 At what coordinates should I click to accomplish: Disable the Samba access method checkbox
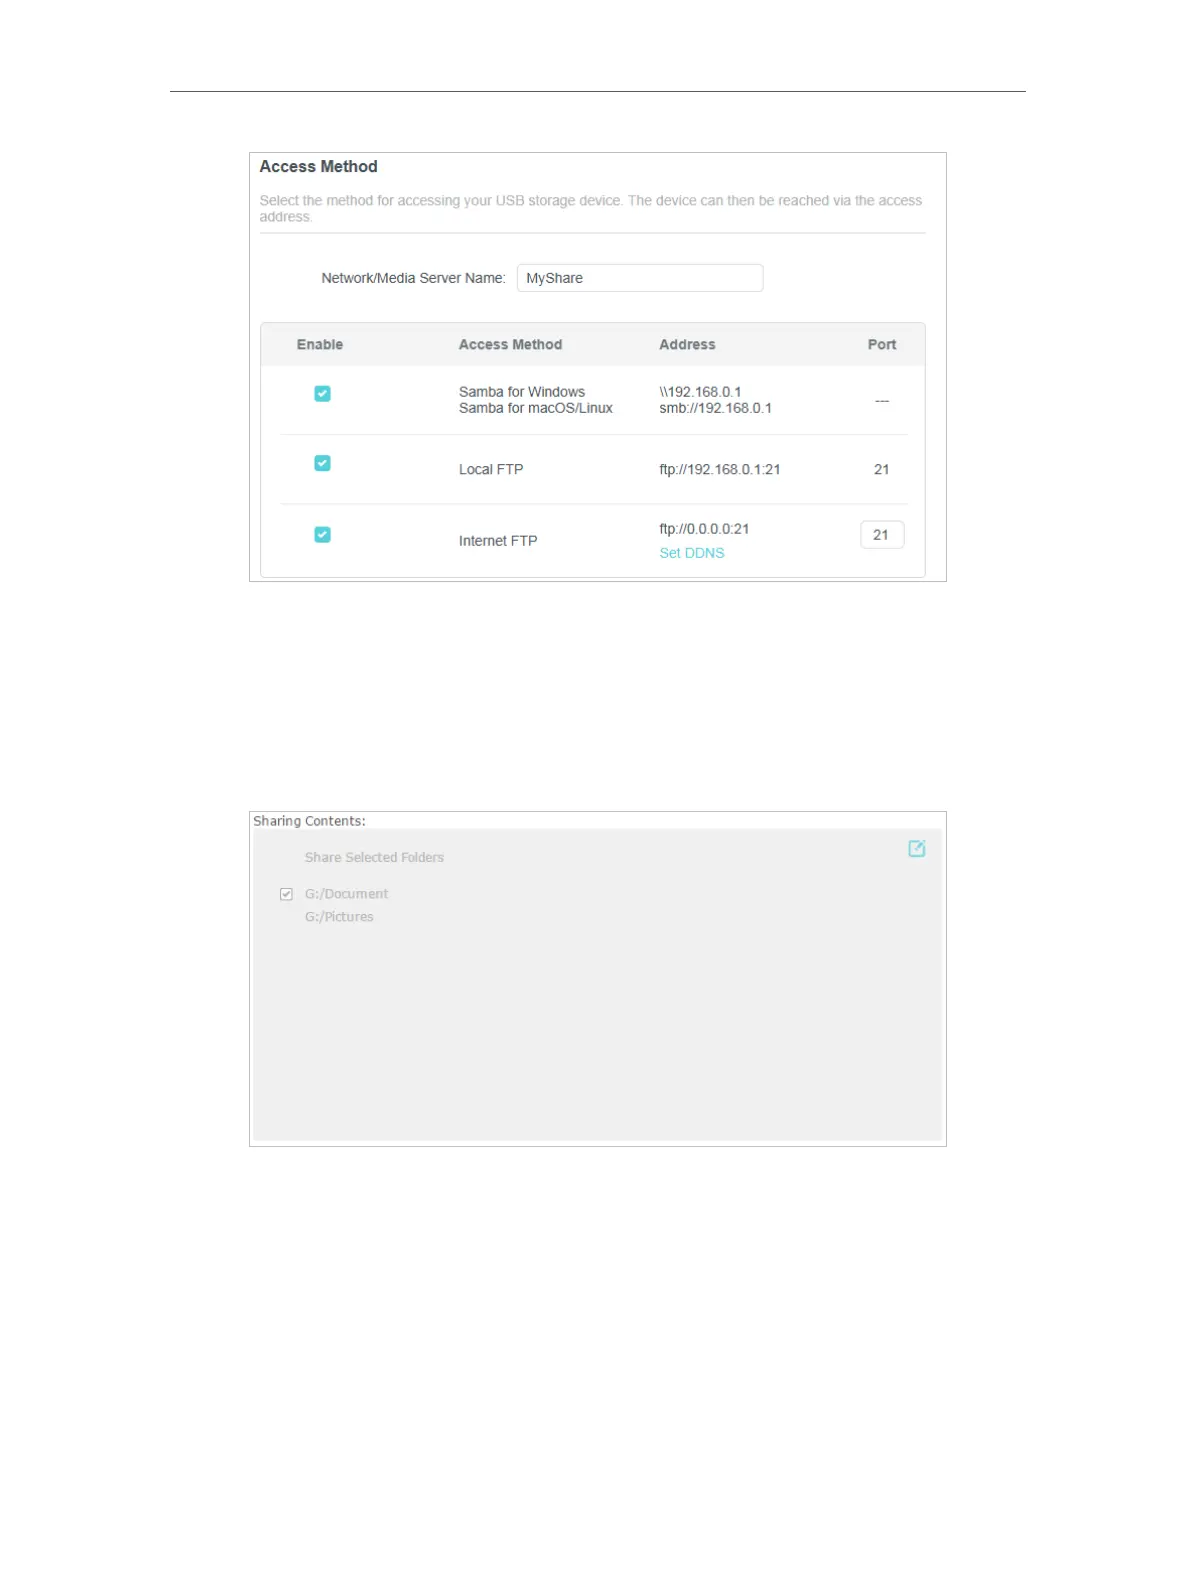tap(322, 393)
